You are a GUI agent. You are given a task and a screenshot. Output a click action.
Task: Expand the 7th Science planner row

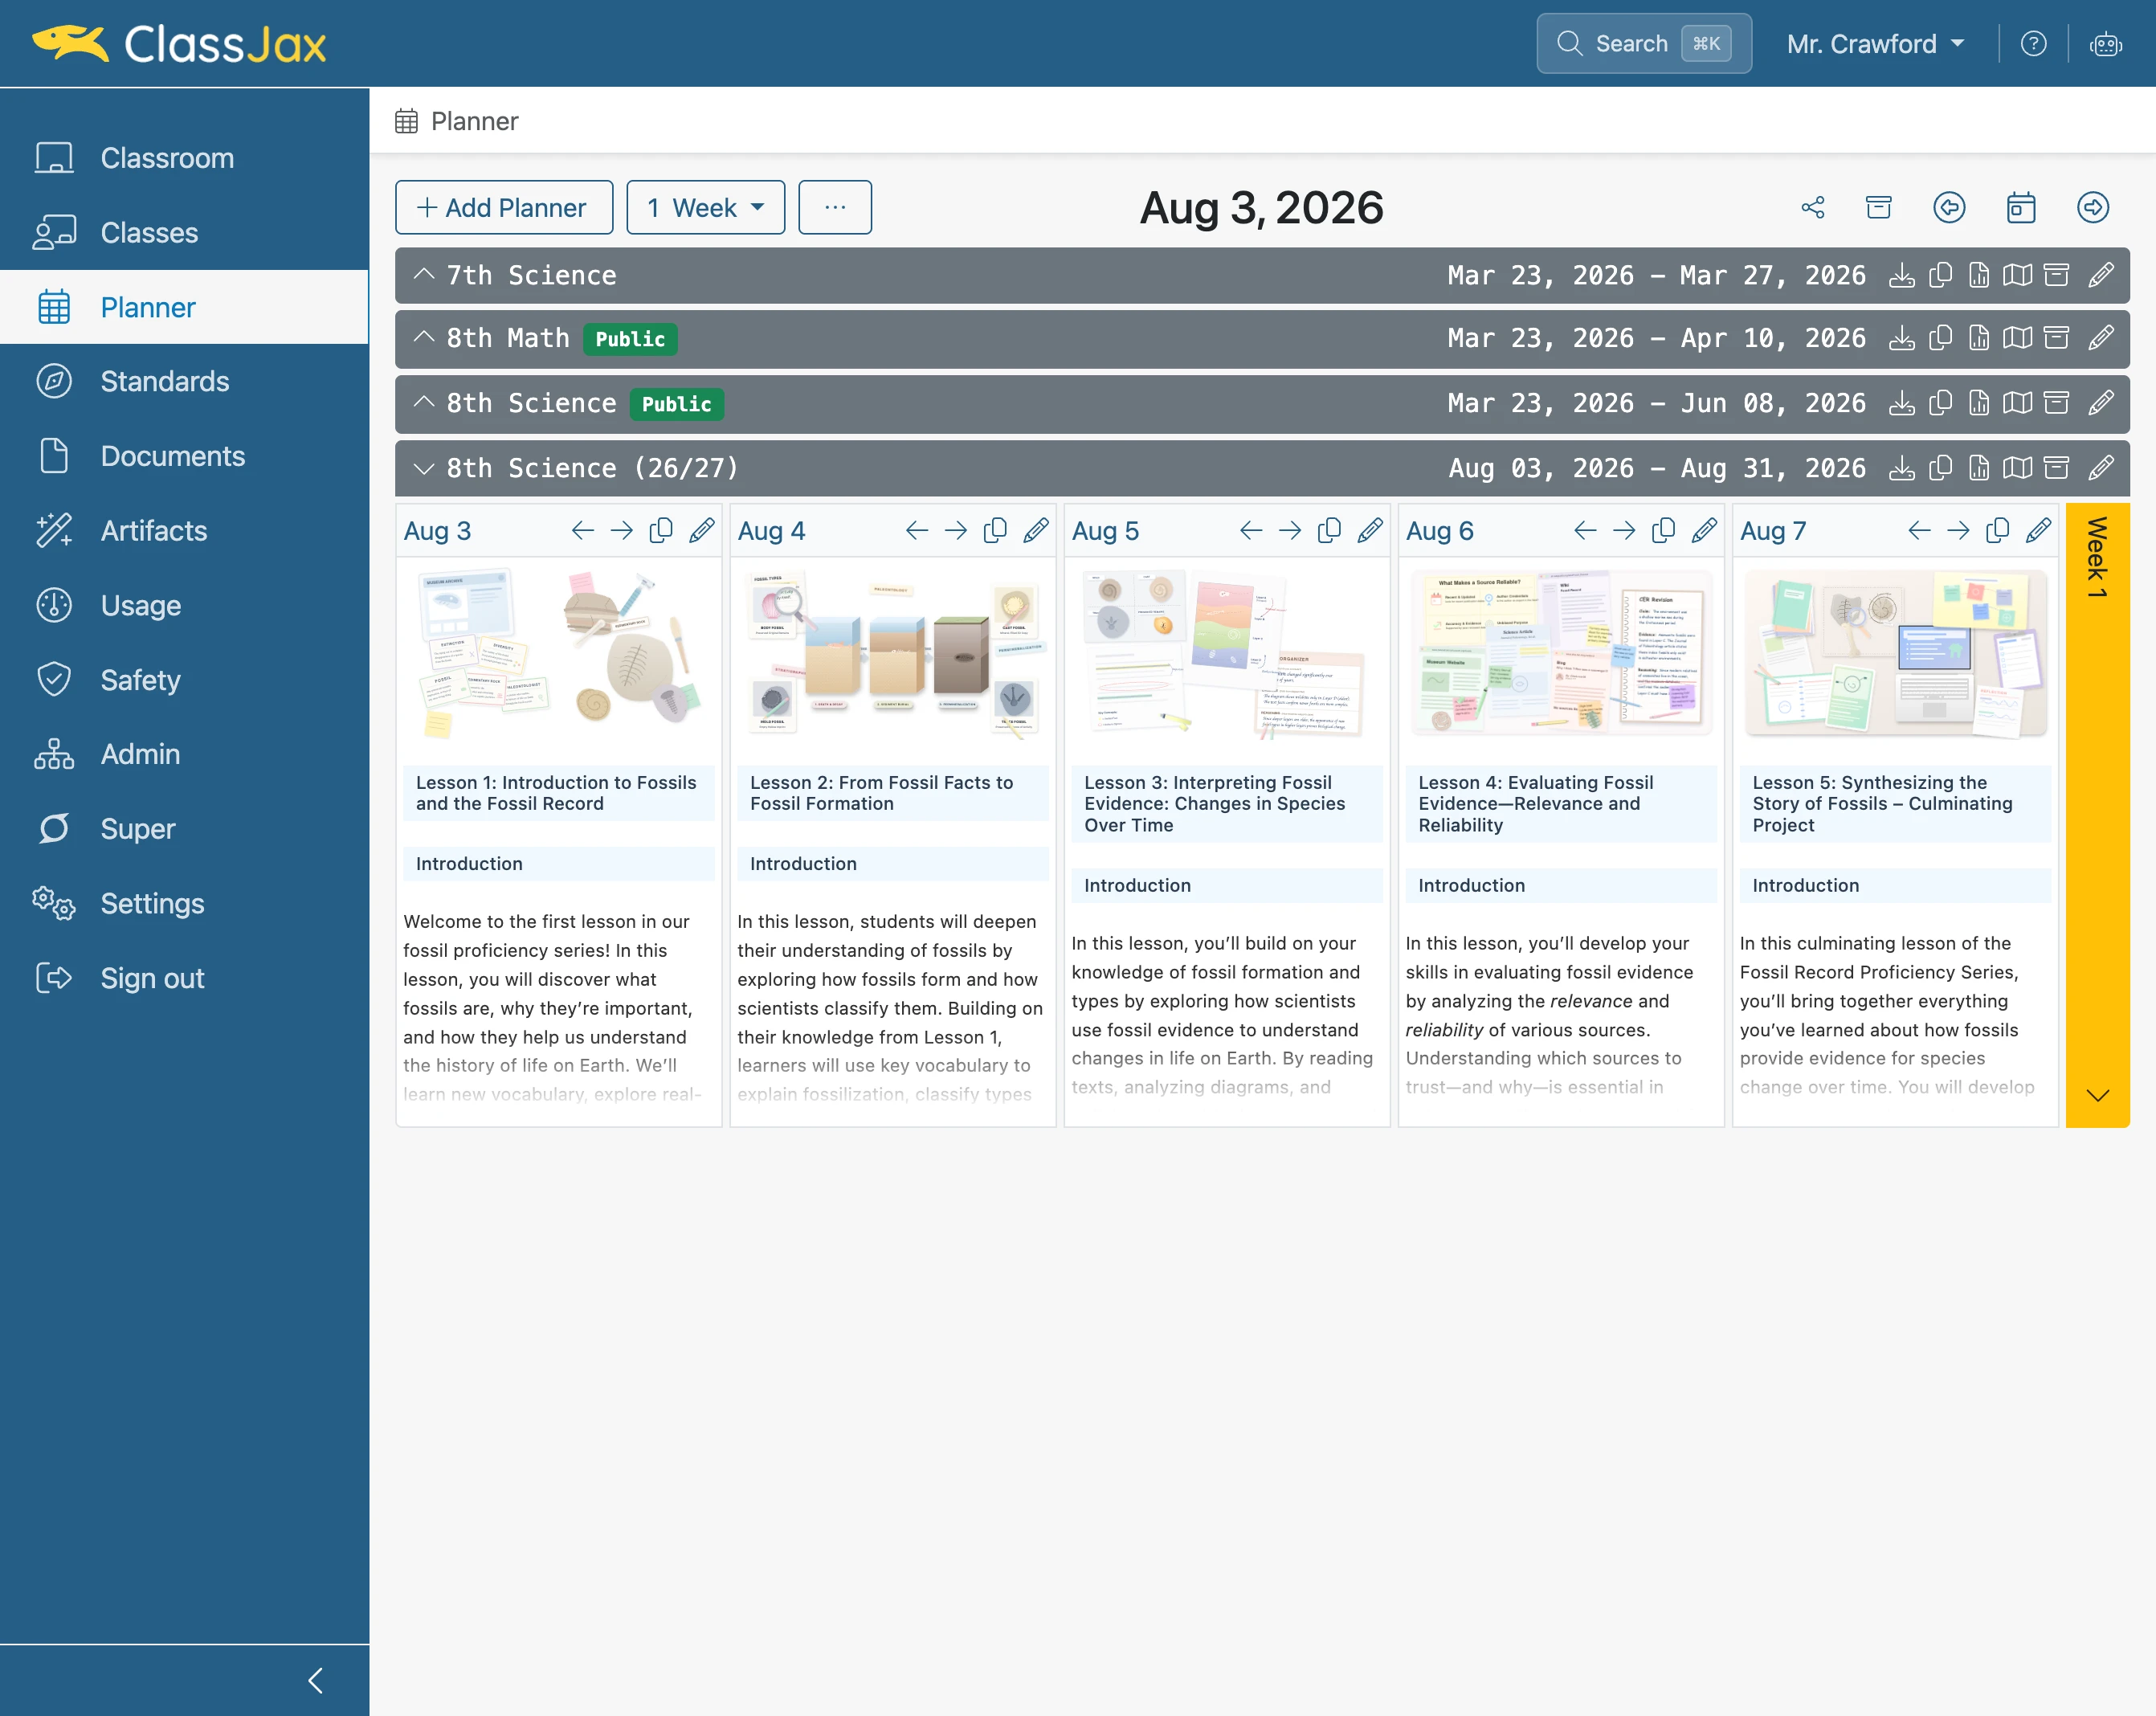point(424,275)
